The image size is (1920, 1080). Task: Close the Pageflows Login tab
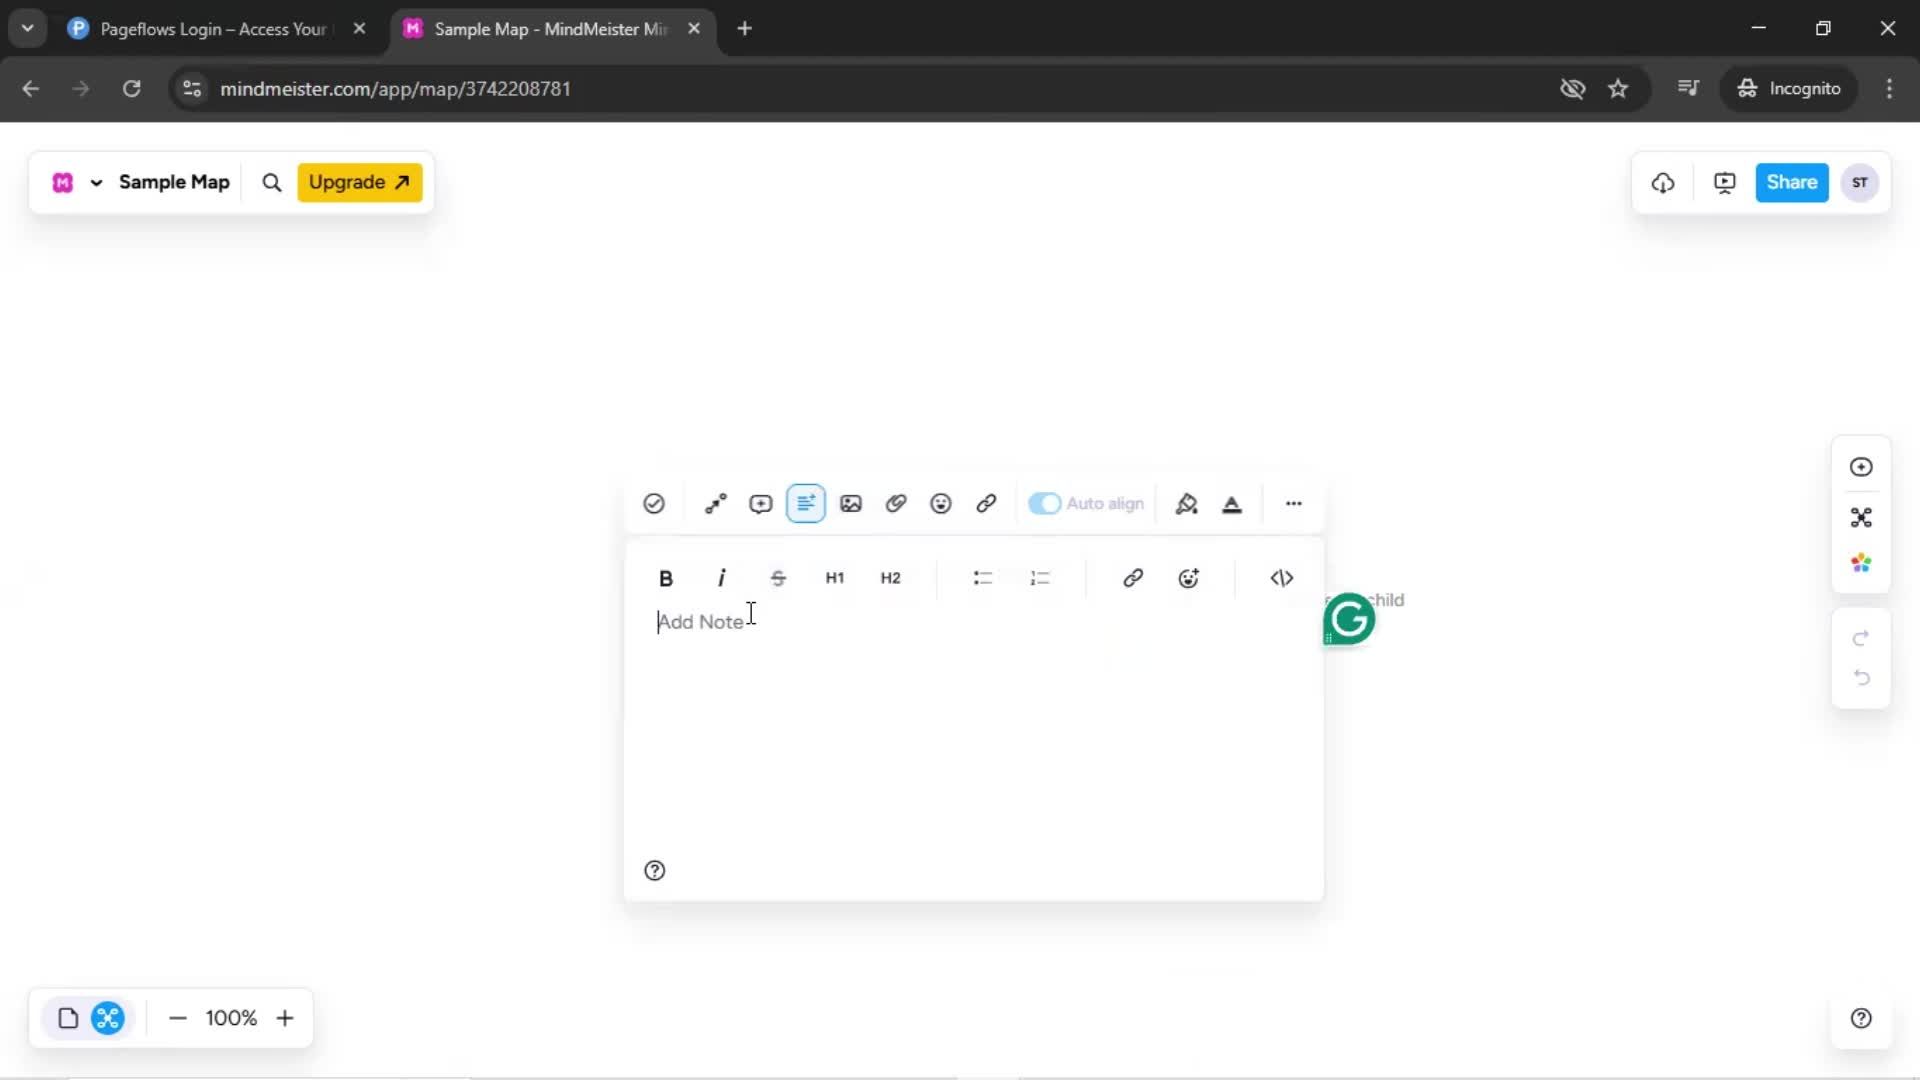click(360, 29)
